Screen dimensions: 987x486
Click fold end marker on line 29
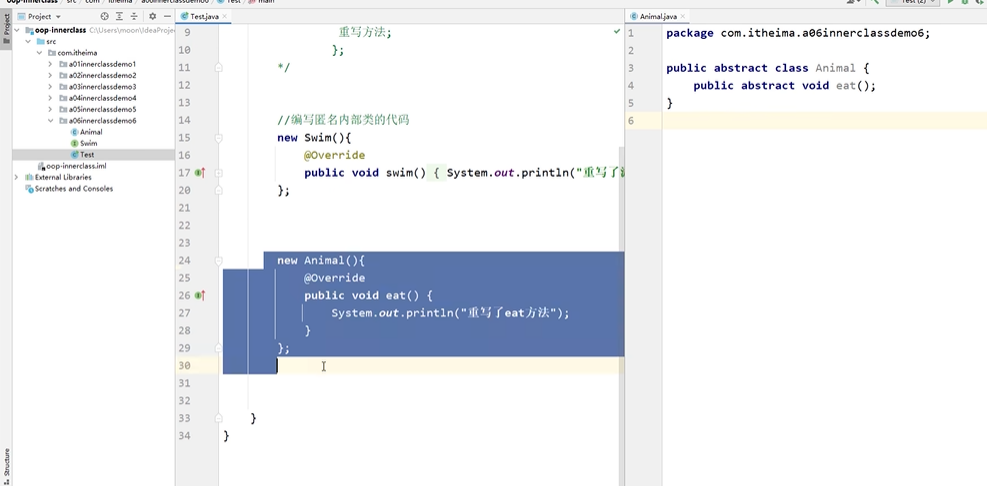[218, 348]
